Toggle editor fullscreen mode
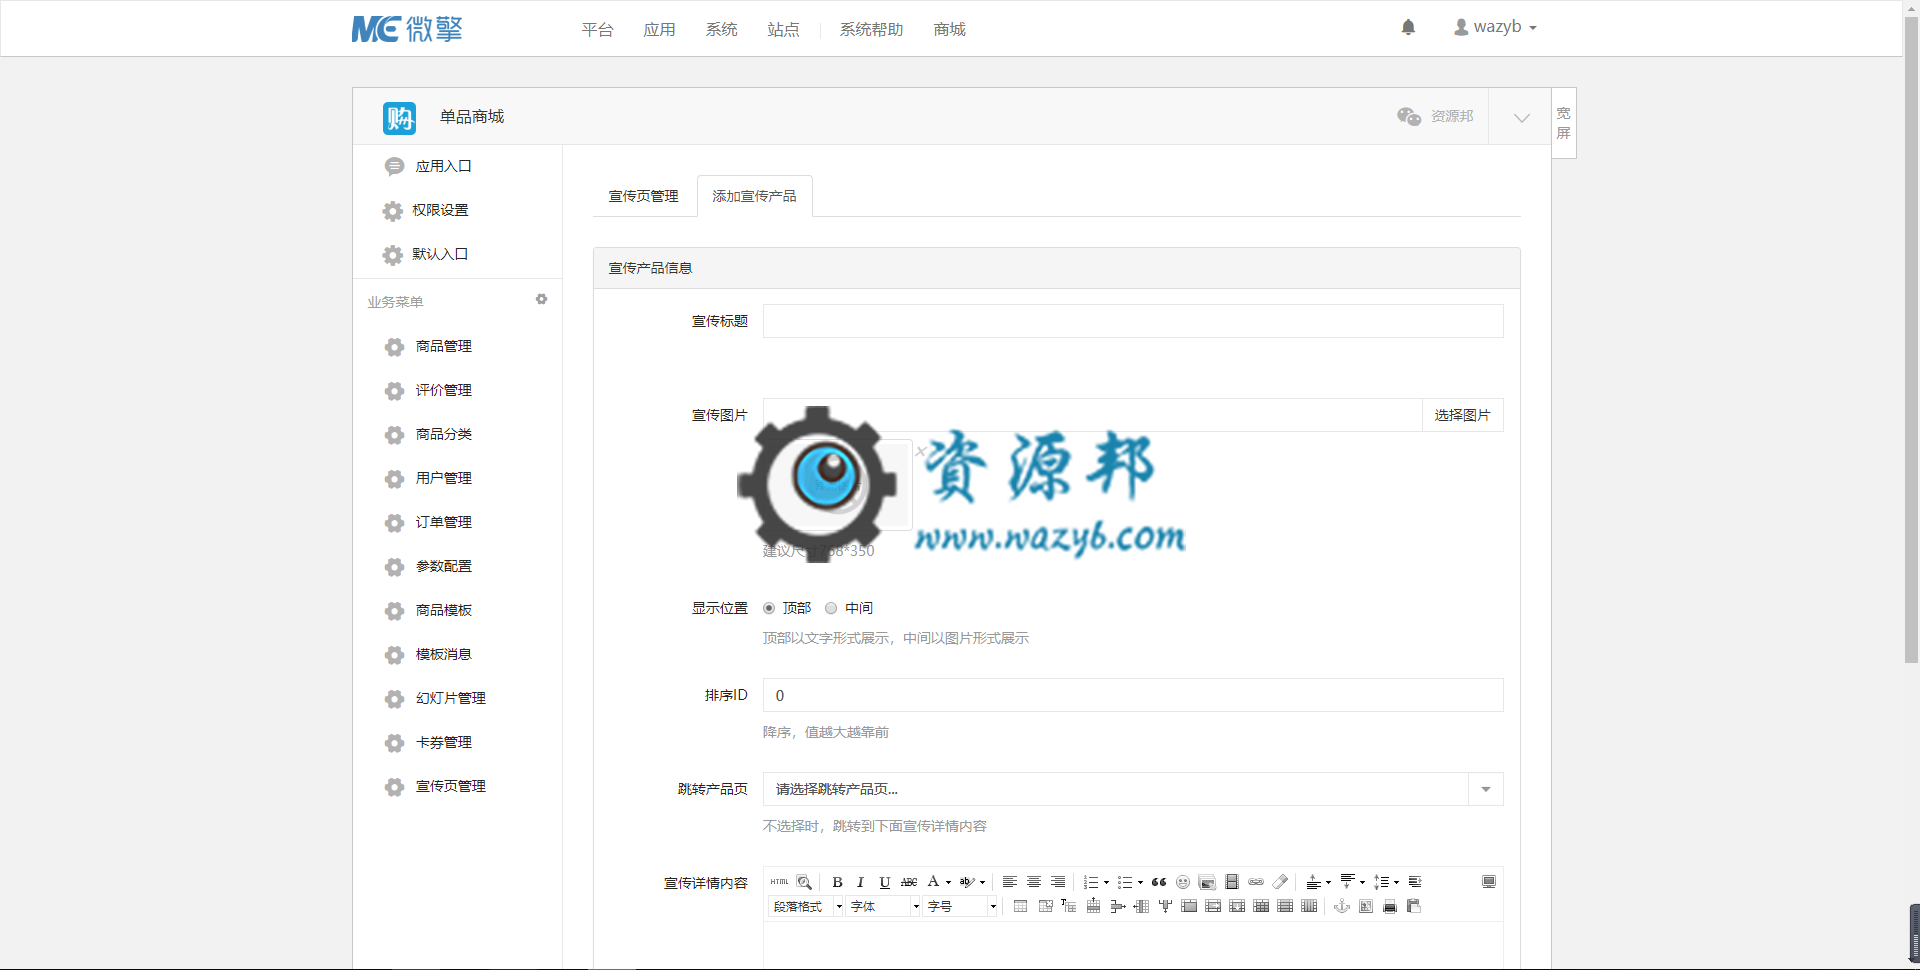This screenshot has height=970, width=1920. point(1489,882)
